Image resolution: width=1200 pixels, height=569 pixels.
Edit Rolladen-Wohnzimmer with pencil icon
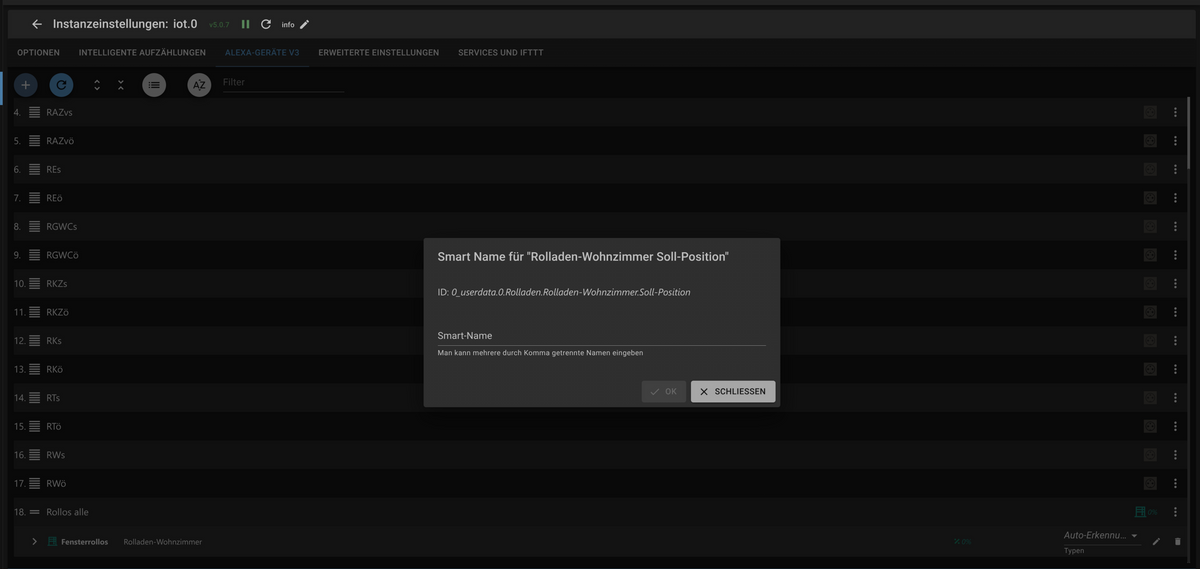[x=1156, y=541]
